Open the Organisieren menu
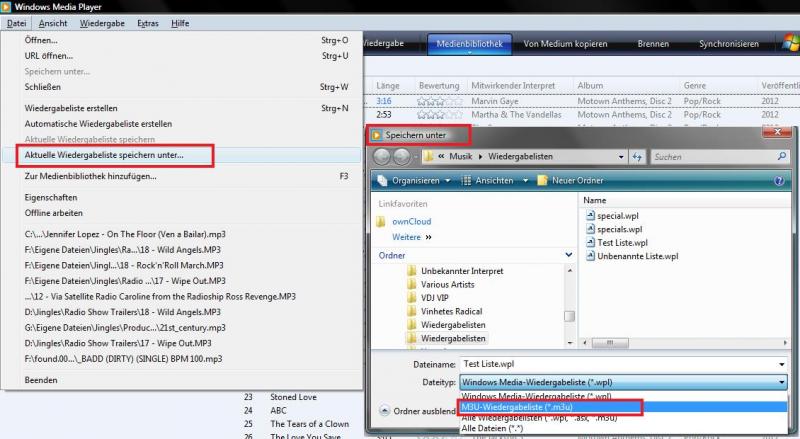Viewport: 800px width, 439px height. 414,180
